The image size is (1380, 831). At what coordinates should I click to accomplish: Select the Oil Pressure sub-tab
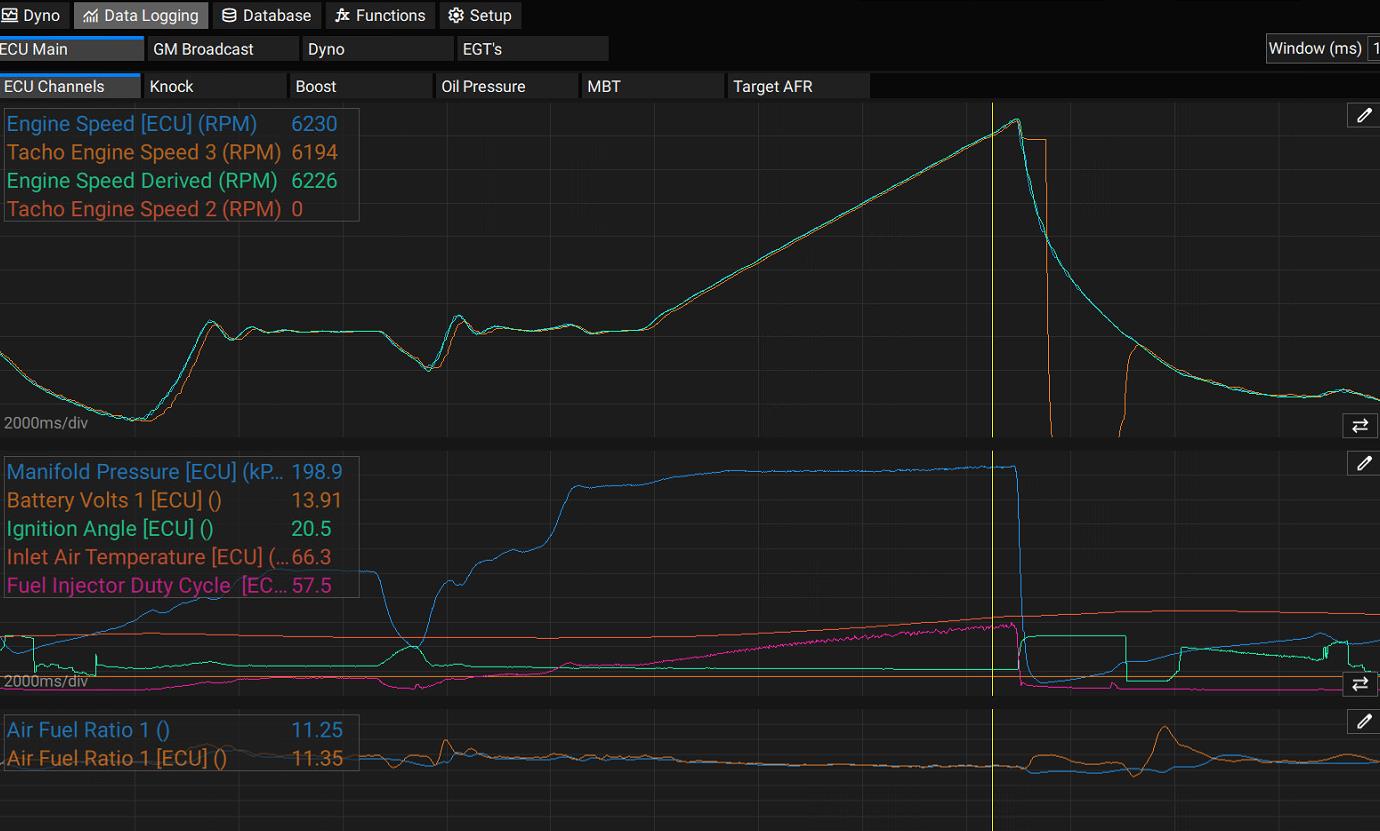(x=507, y=86)
